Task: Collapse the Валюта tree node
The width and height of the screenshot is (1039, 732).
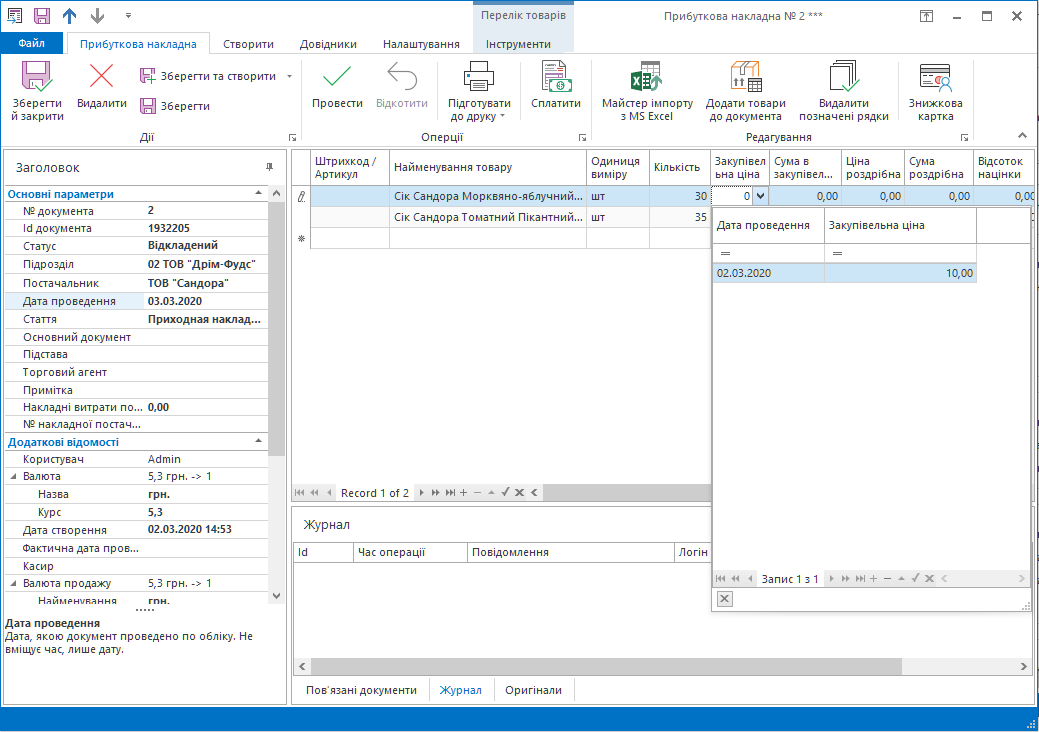Action: coord(14,477)
